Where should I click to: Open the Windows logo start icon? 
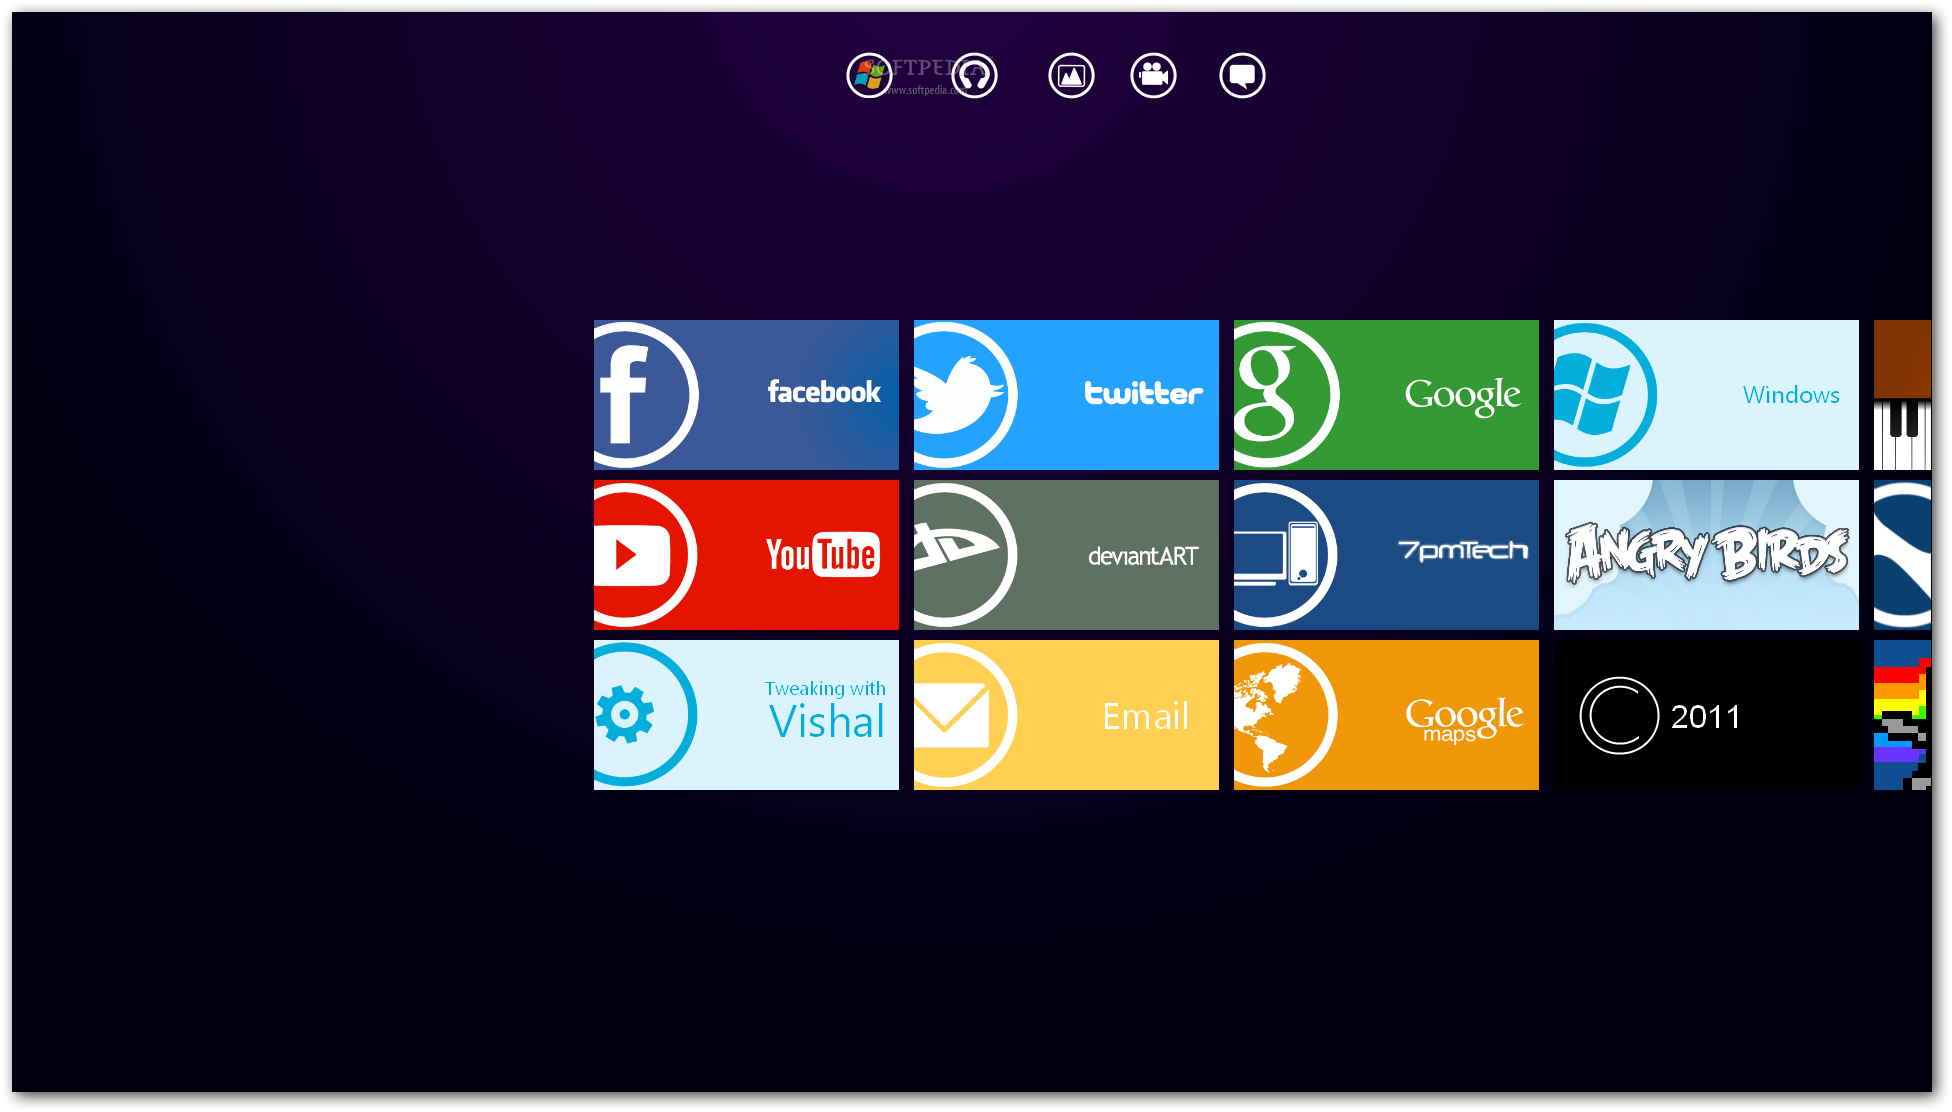[869, 75]
